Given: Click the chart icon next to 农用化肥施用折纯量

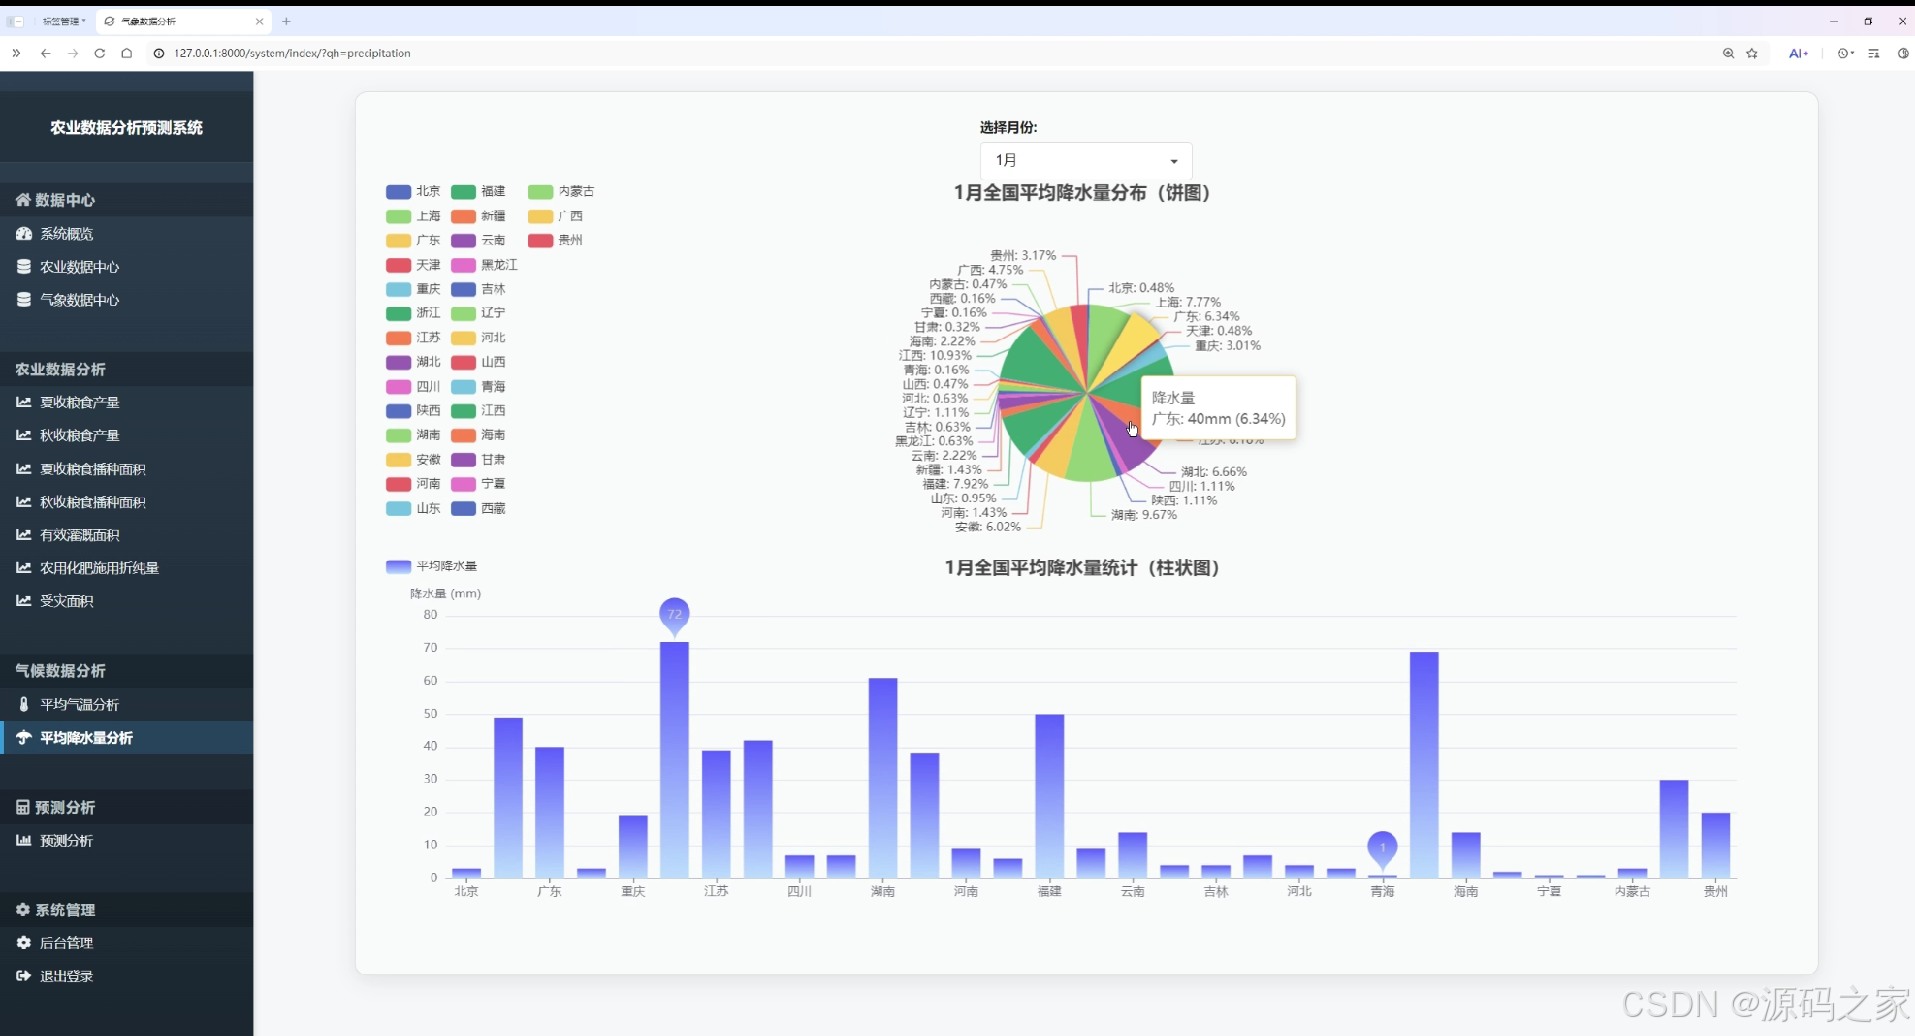Looking at the screenshot, I should [23, 568].
